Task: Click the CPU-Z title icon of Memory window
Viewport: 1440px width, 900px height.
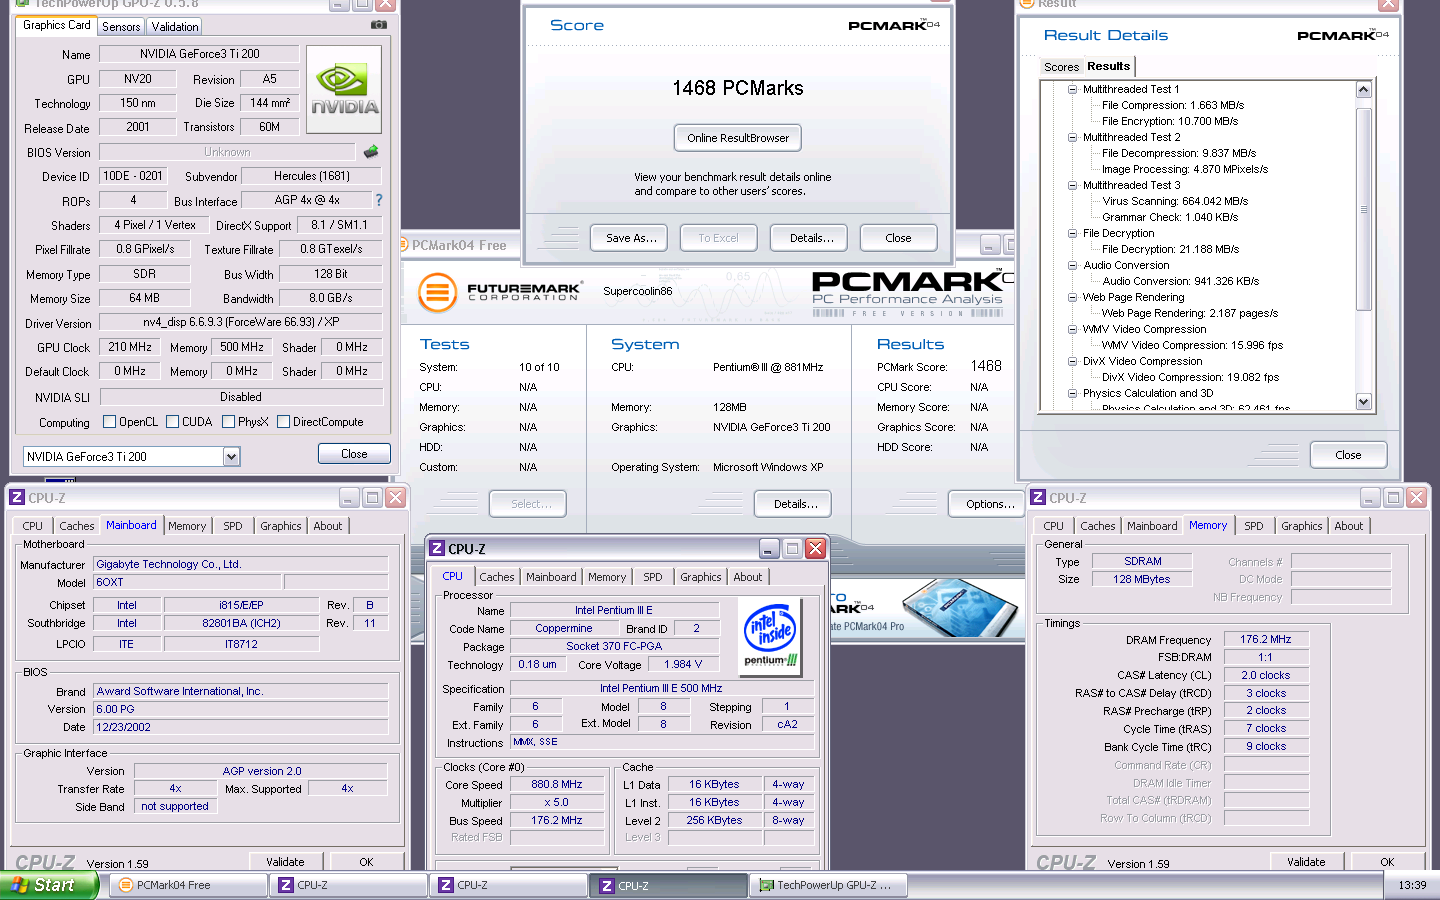Action: 1039,497
